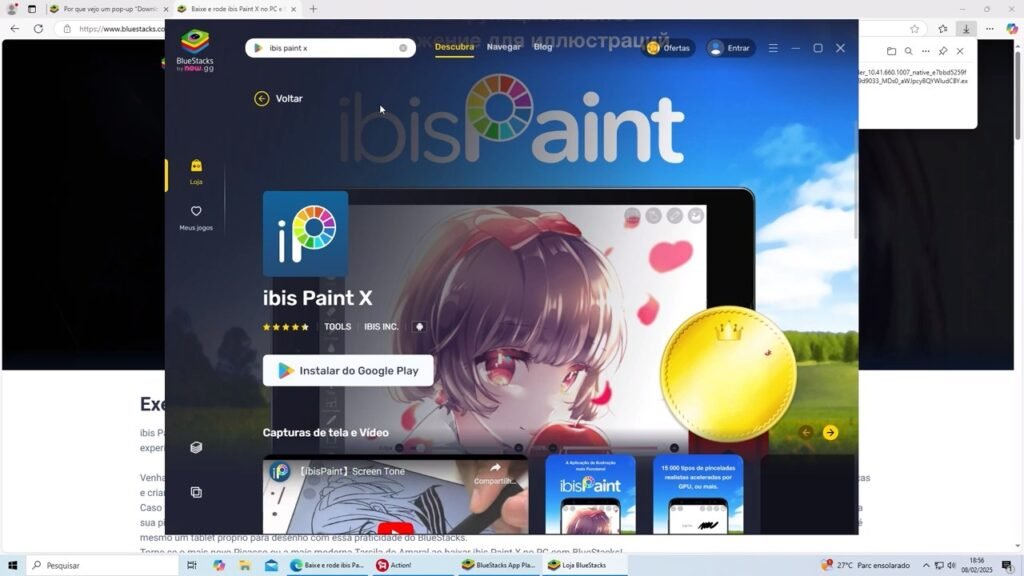Click the browser back arrow
Viewport: 1024px width, 576px height.
point(14,29)
